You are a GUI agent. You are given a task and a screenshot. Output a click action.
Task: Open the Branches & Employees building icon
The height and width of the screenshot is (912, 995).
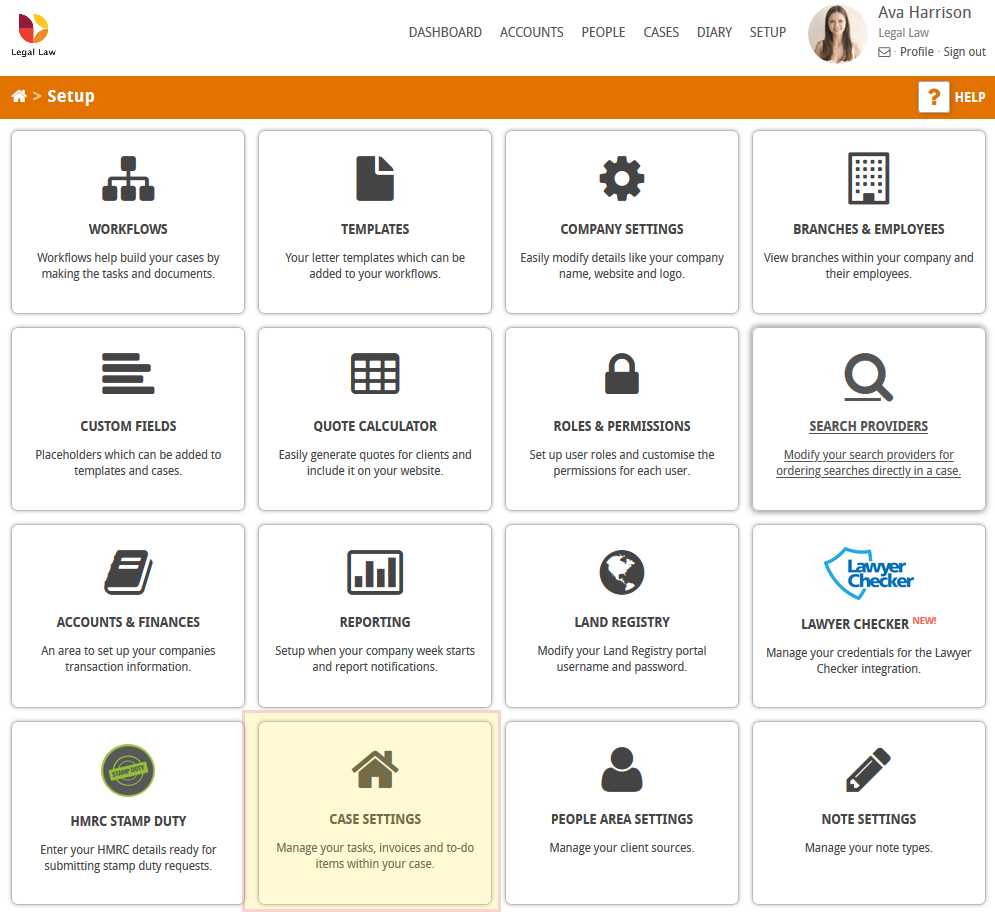tap(868, 178)
